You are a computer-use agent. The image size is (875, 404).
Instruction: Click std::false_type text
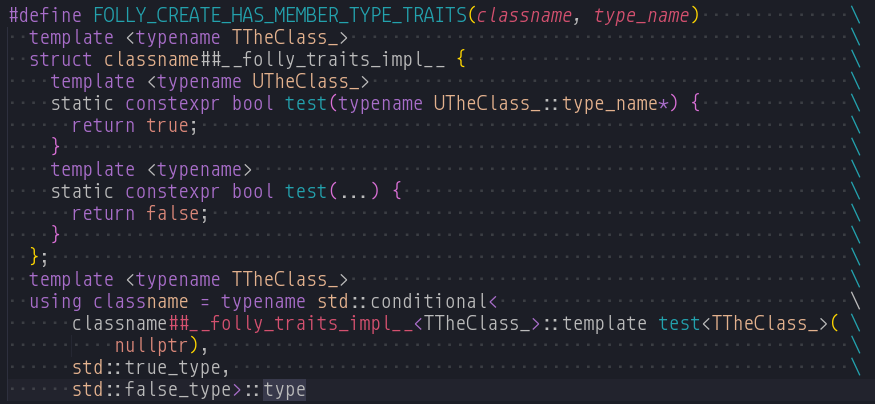151,390
